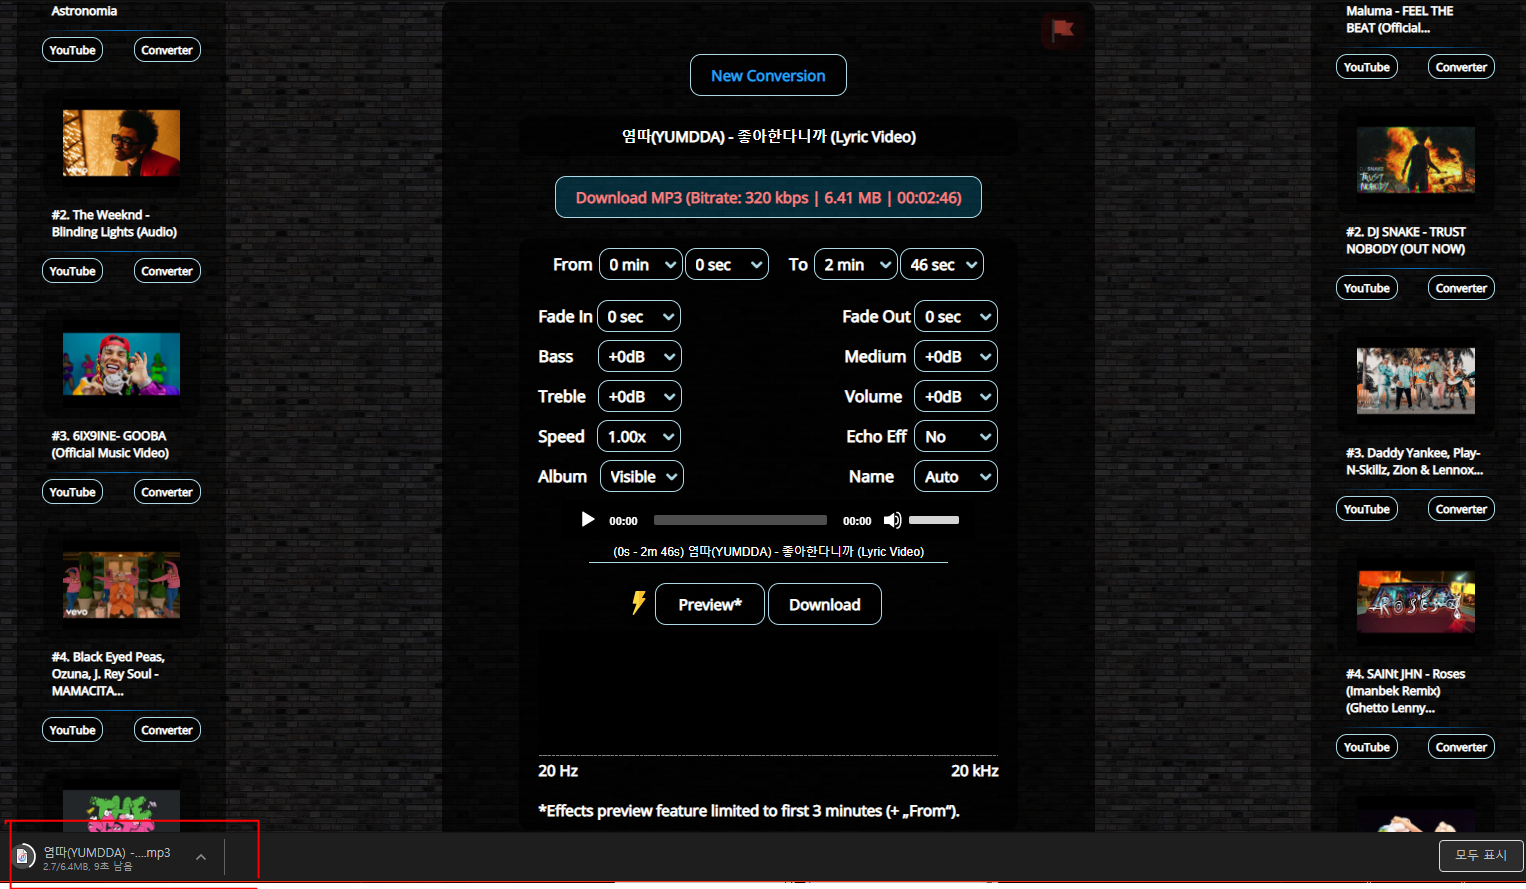Screen dimensions: 1526x889
Task: Click YouTube button for Daddy Yankee
Action: pos(1367,509)
